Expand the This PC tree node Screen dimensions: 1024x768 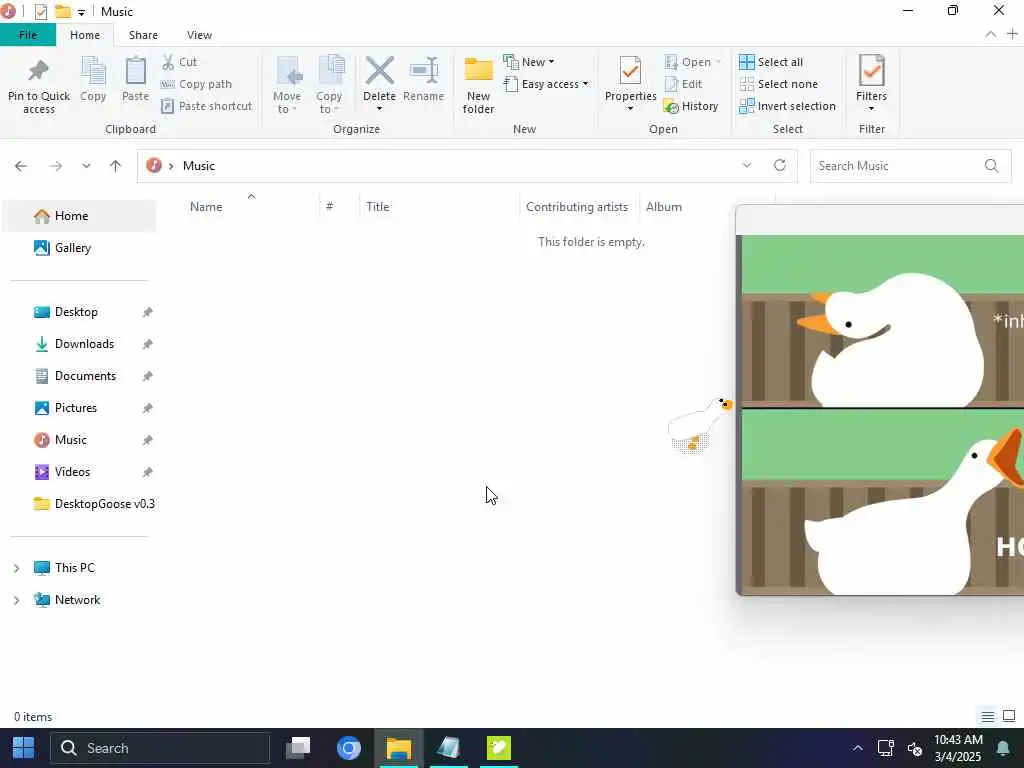(x=16, y=568)
